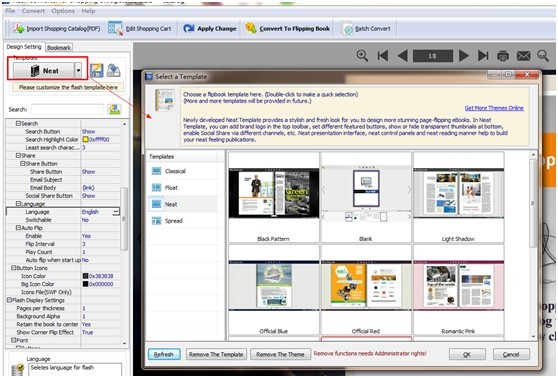Collapse the Auto Flip settings group
Viewport: 558px width, 378px height.
tap(18, 228)
